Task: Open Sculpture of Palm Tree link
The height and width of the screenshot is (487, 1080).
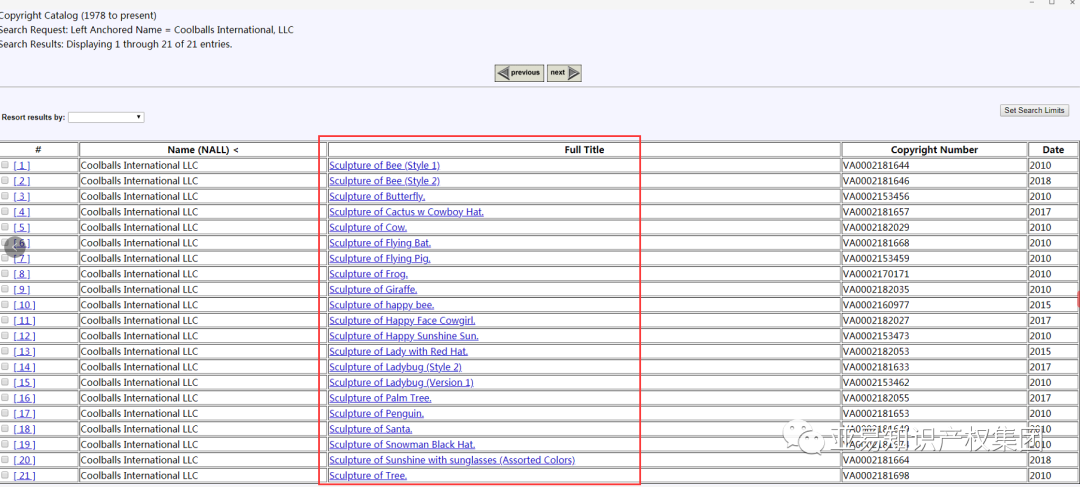Action: point(380,397)
